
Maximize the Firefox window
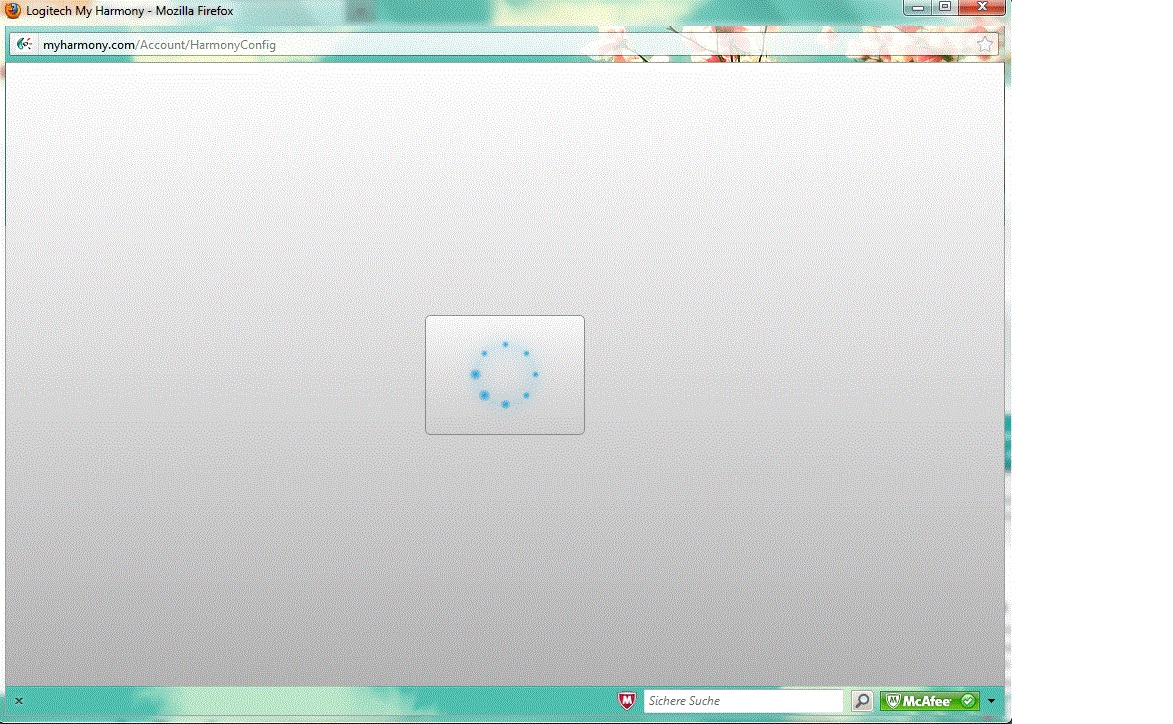[x=945, y=7]
